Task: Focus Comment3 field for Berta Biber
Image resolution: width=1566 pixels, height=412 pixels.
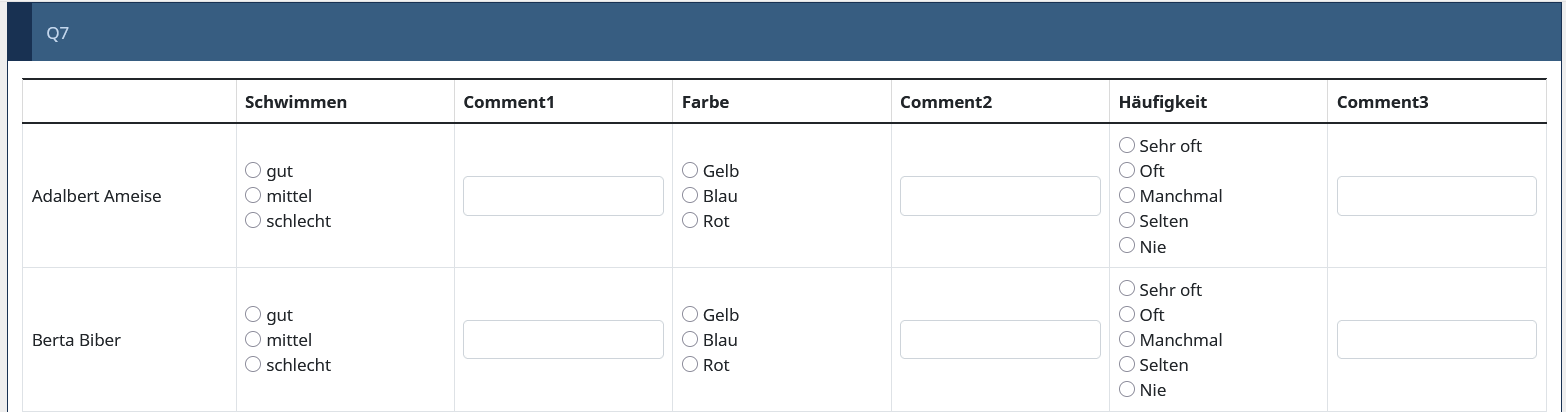Action: click(1436, 340)
